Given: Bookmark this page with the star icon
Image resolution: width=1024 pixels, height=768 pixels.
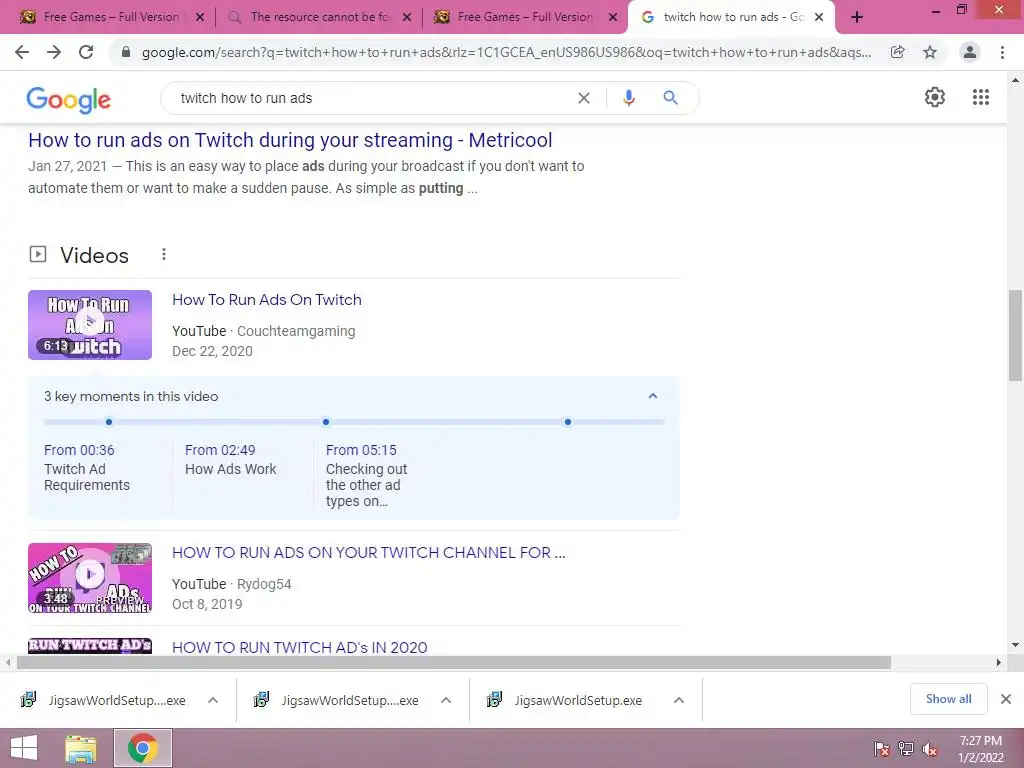Looking at the screenshot, I should [x=930, y=52].
